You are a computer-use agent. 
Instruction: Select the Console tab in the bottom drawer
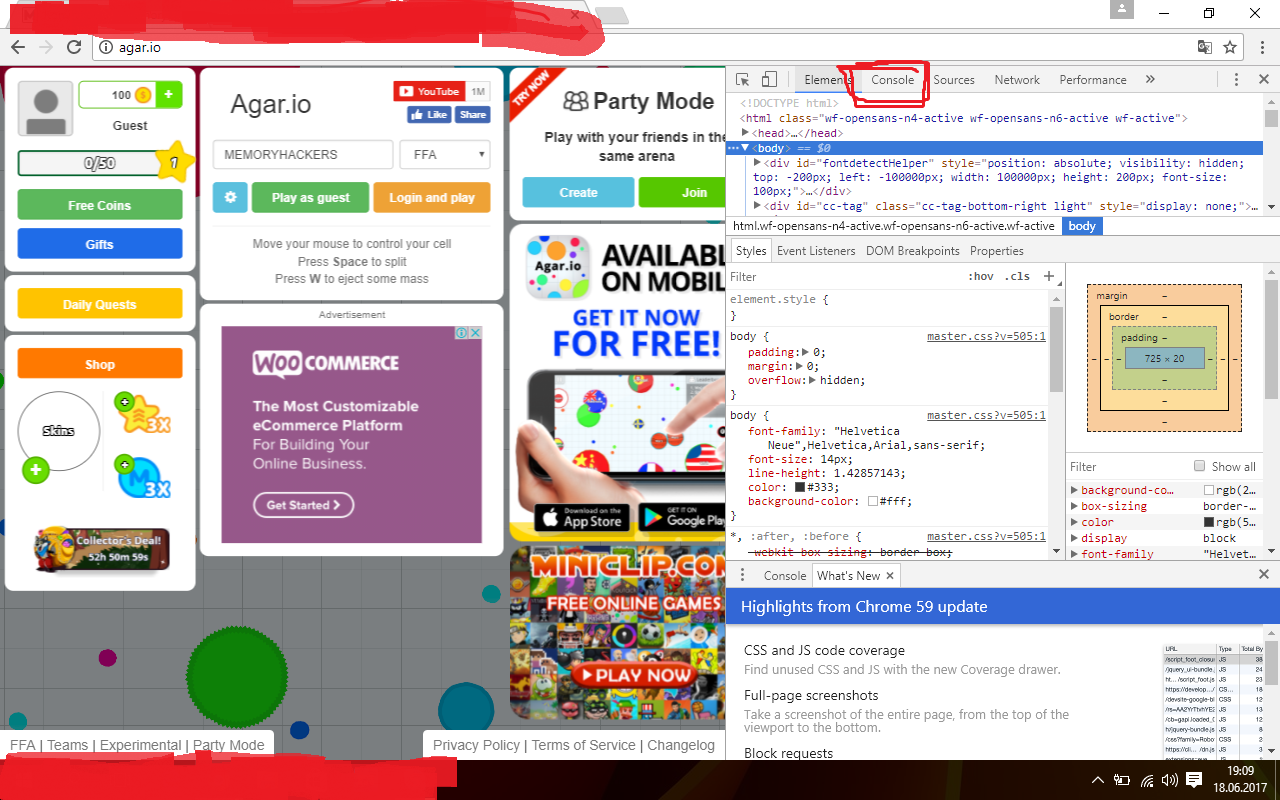(785, 575)
